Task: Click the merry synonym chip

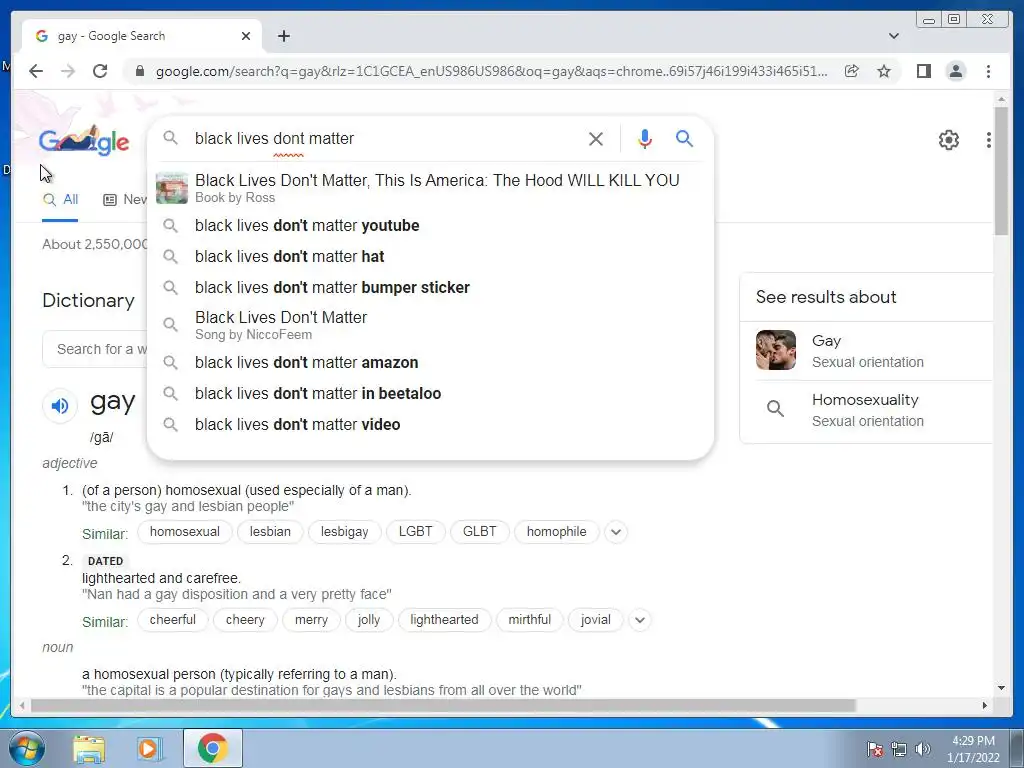Action: tap(312, 620)
